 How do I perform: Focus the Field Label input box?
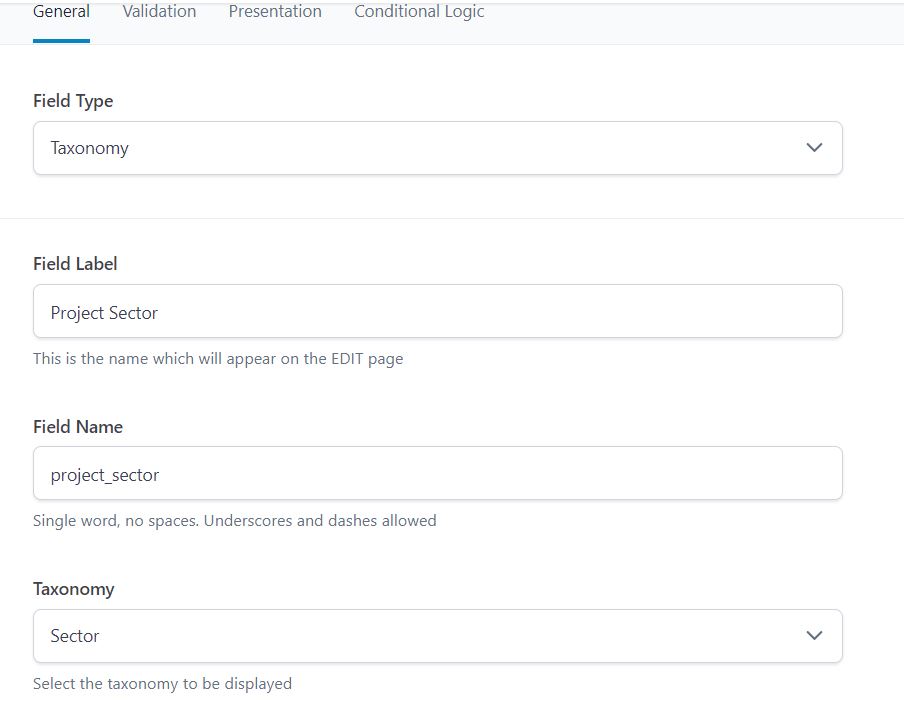(437, 312)
